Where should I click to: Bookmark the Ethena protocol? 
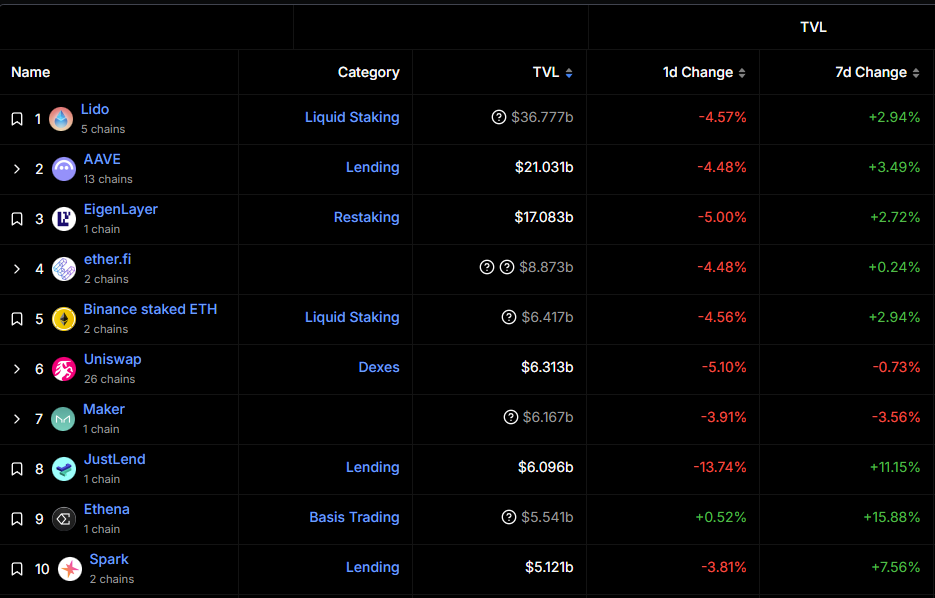[x=17, y=519]
